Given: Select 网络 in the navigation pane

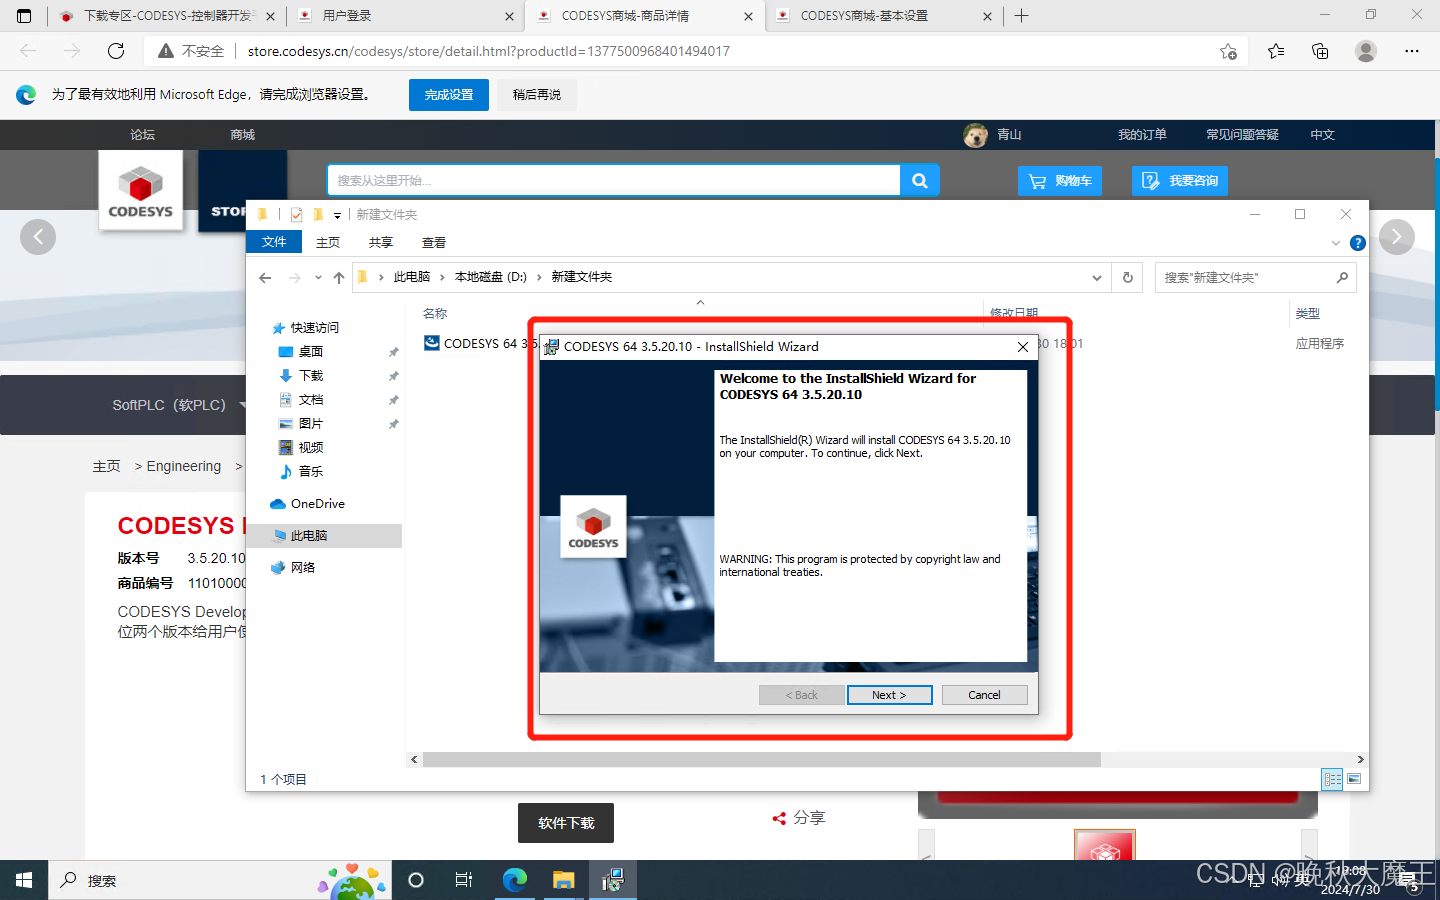Looking at the screenshot, I should point(303,568).
